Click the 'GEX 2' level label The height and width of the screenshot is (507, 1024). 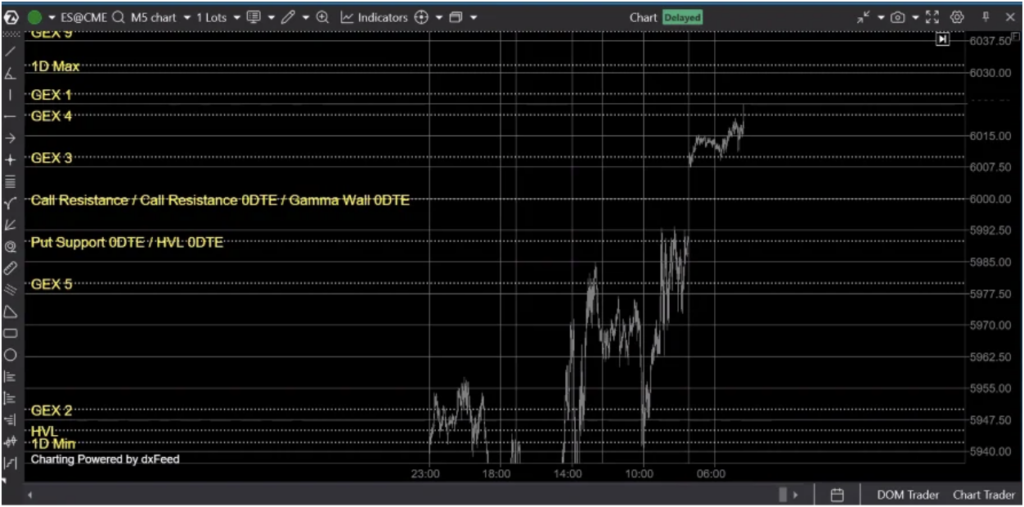pyautogui.click(x=52, y=410)
